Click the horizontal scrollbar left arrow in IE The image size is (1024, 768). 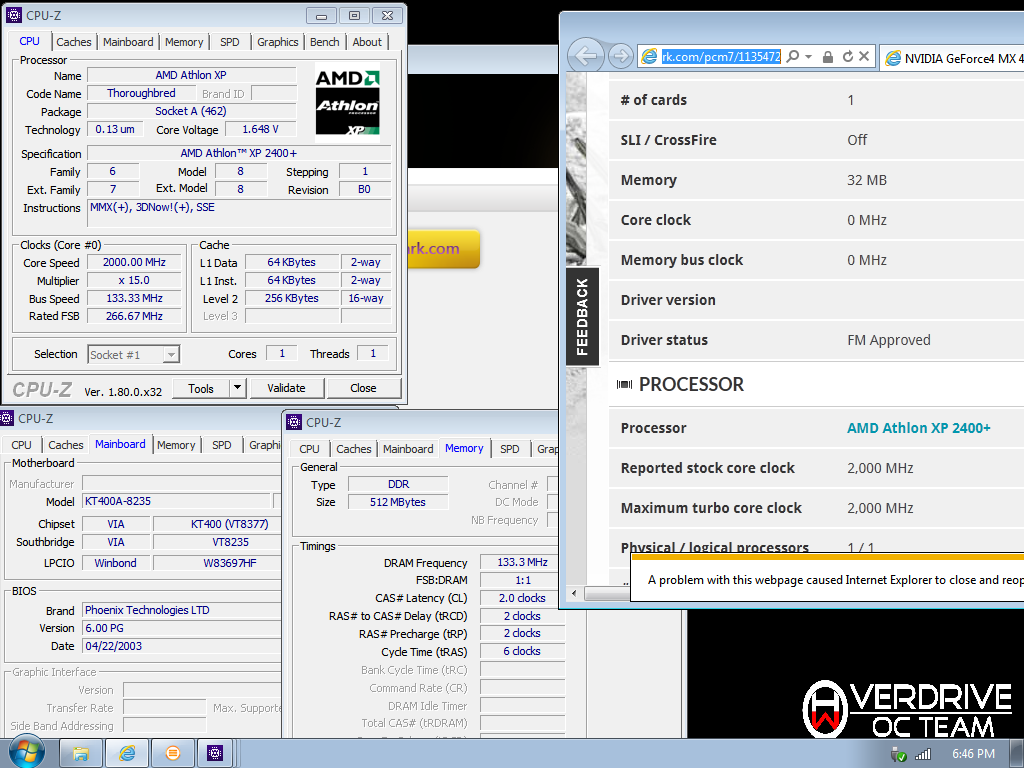(574, 594)
